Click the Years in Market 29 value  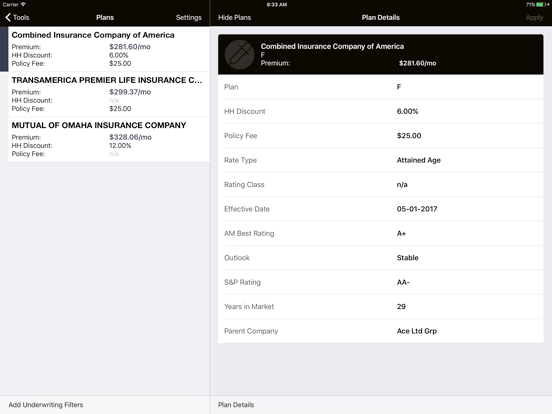coord(401,307)
